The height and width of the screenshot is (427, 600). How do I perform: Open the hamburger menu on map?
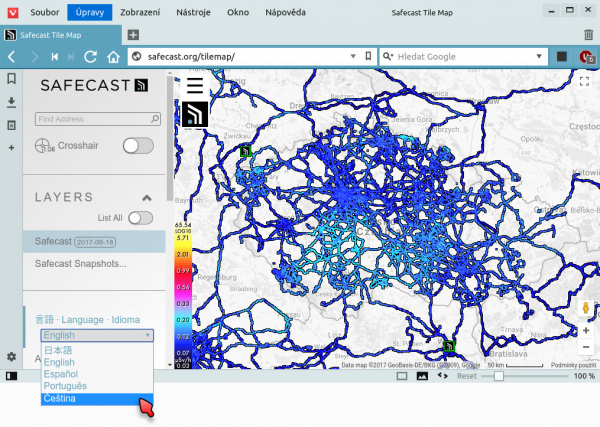click(195, 85)
